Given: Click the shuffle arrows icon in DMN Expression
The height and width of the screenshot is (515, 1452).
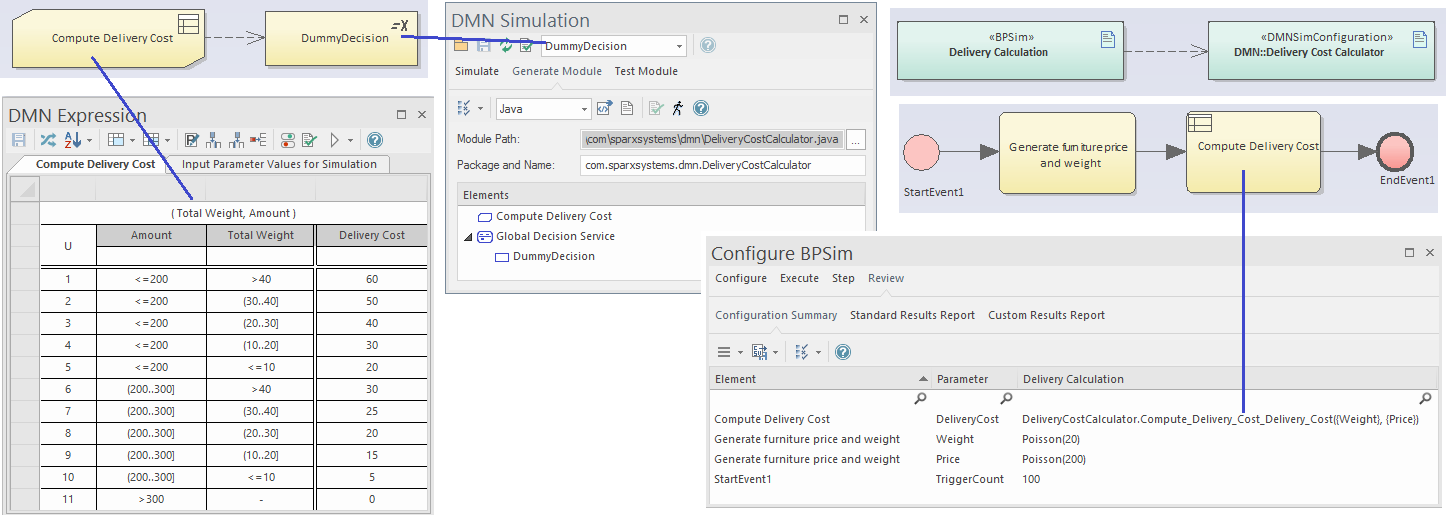Looking at the screenshot, I should point(47,140).
